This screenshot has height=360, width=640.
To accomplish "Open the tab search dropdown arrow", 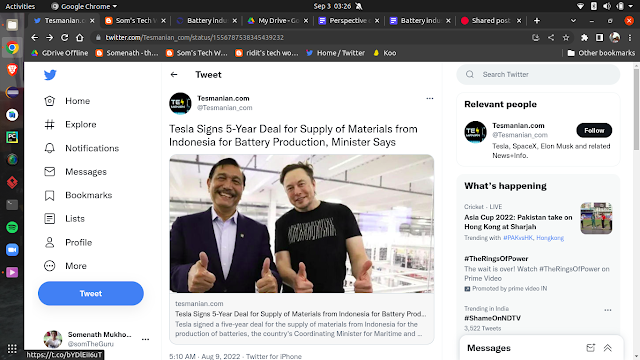I will point(573,21).
